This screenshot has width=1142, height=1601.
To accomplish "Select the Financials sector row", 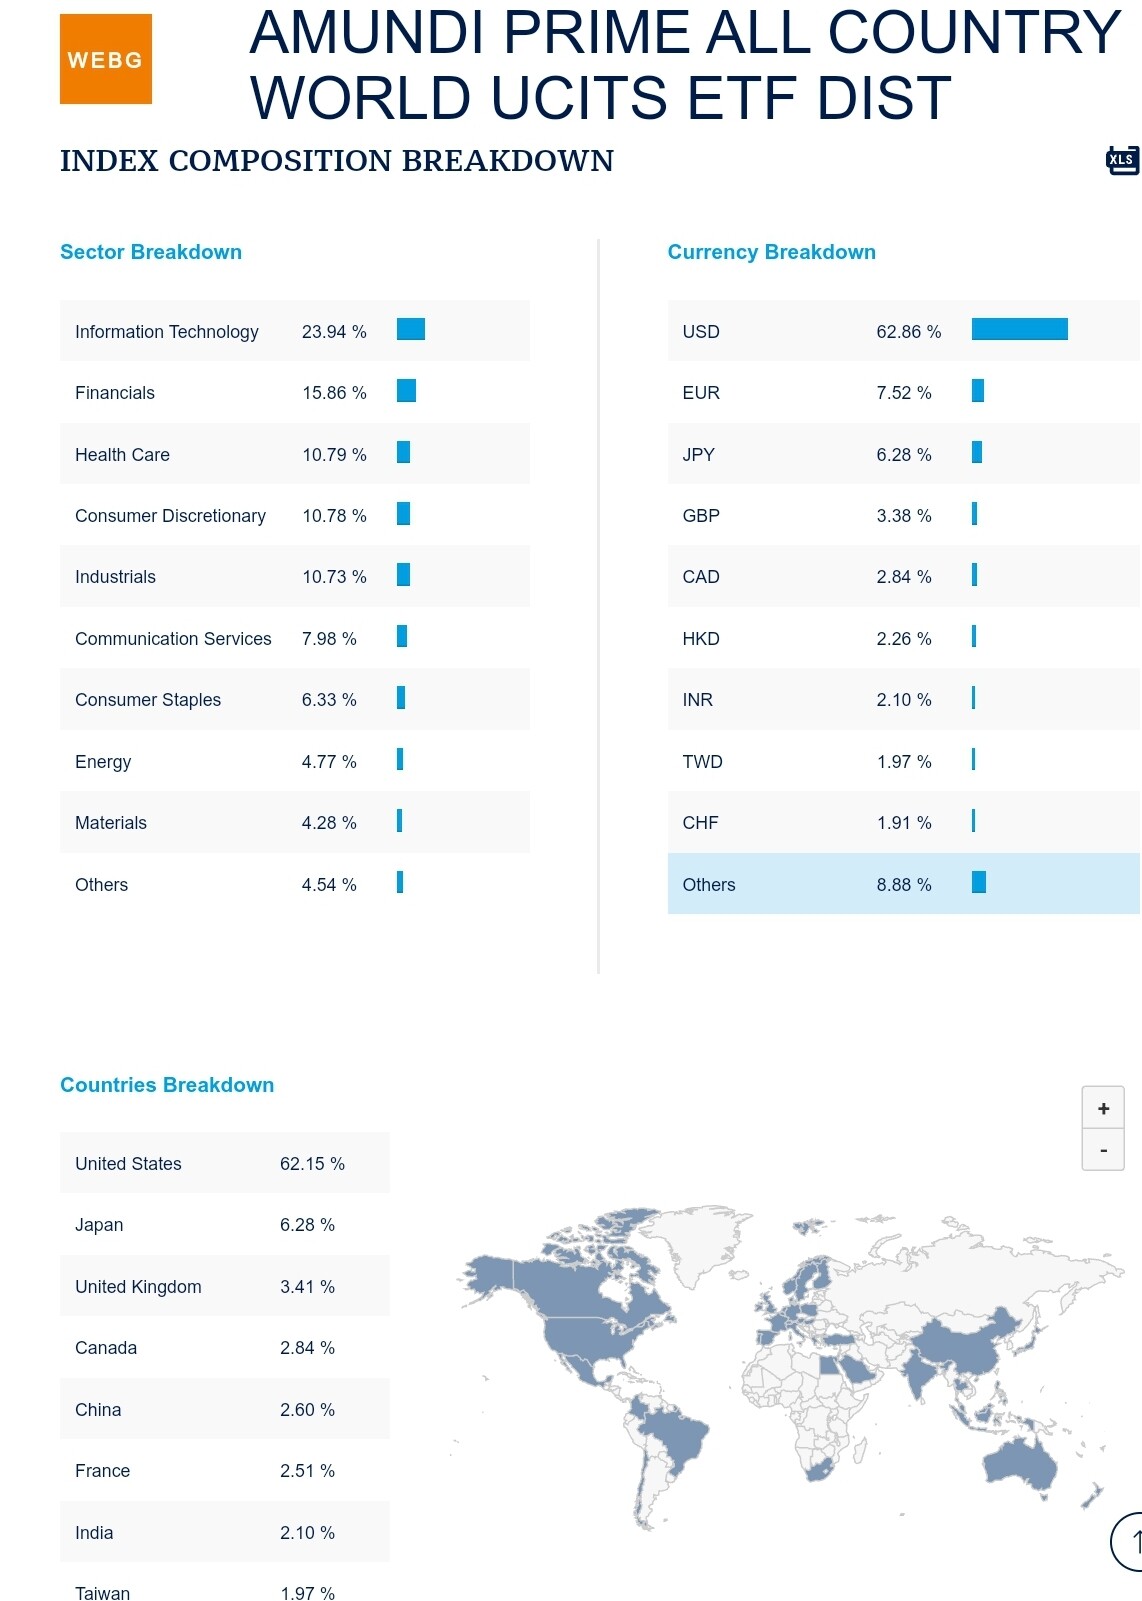I will click(x=294, y=392).
